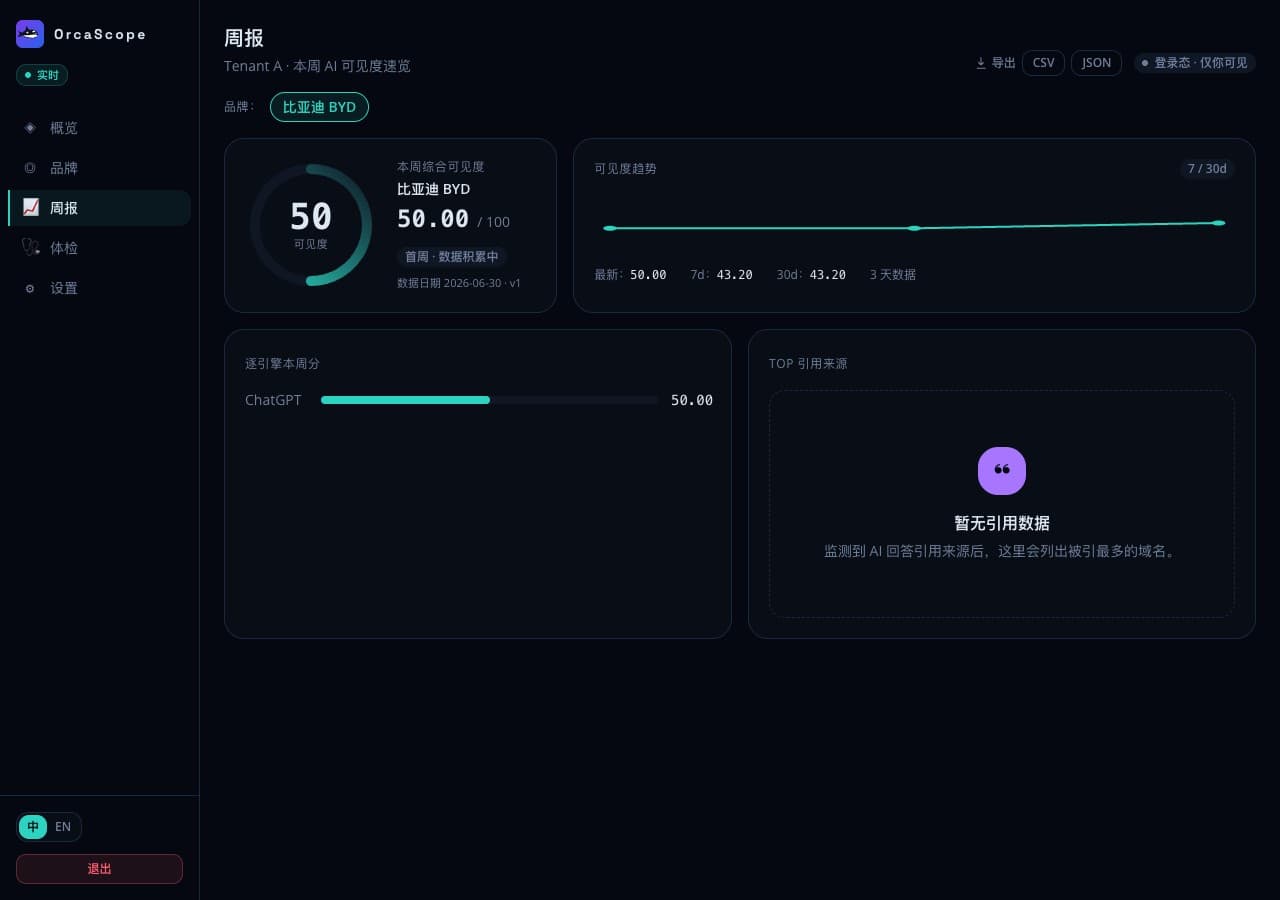
Task: Open the 品牌 brand page
Action: point(99,168)
